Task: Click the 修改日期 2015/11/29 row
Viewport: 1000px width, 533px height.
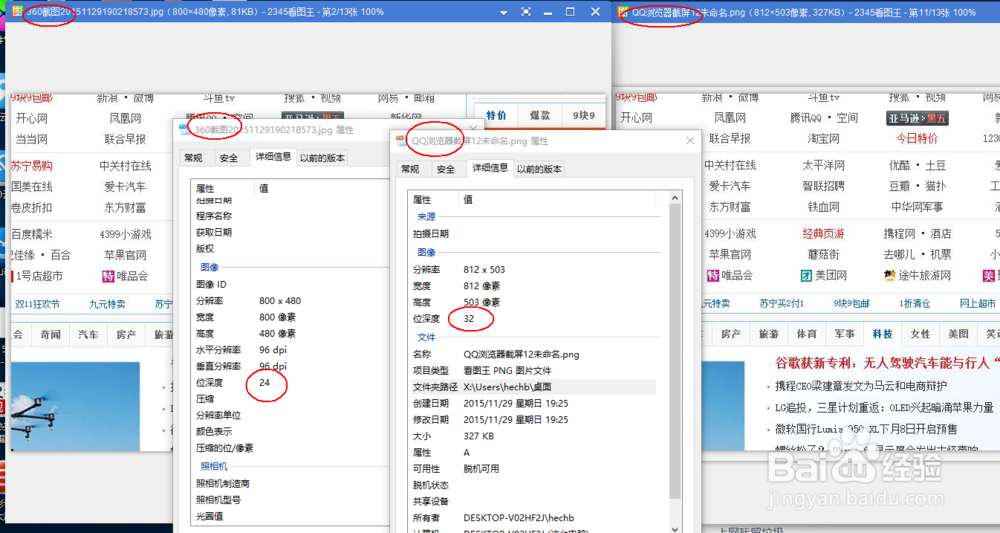Action: pos(534,420)
